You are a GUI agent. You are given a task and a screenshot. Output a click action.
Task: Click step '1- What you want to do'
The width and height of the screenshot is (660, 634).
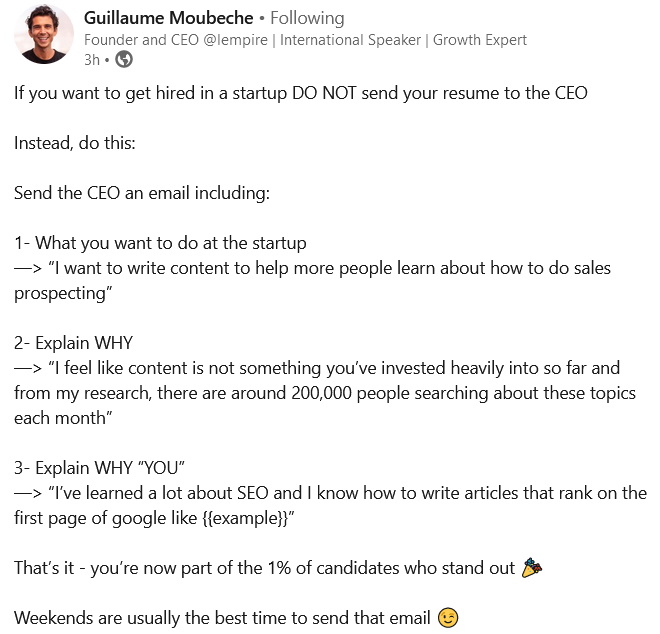click(160, 243)
